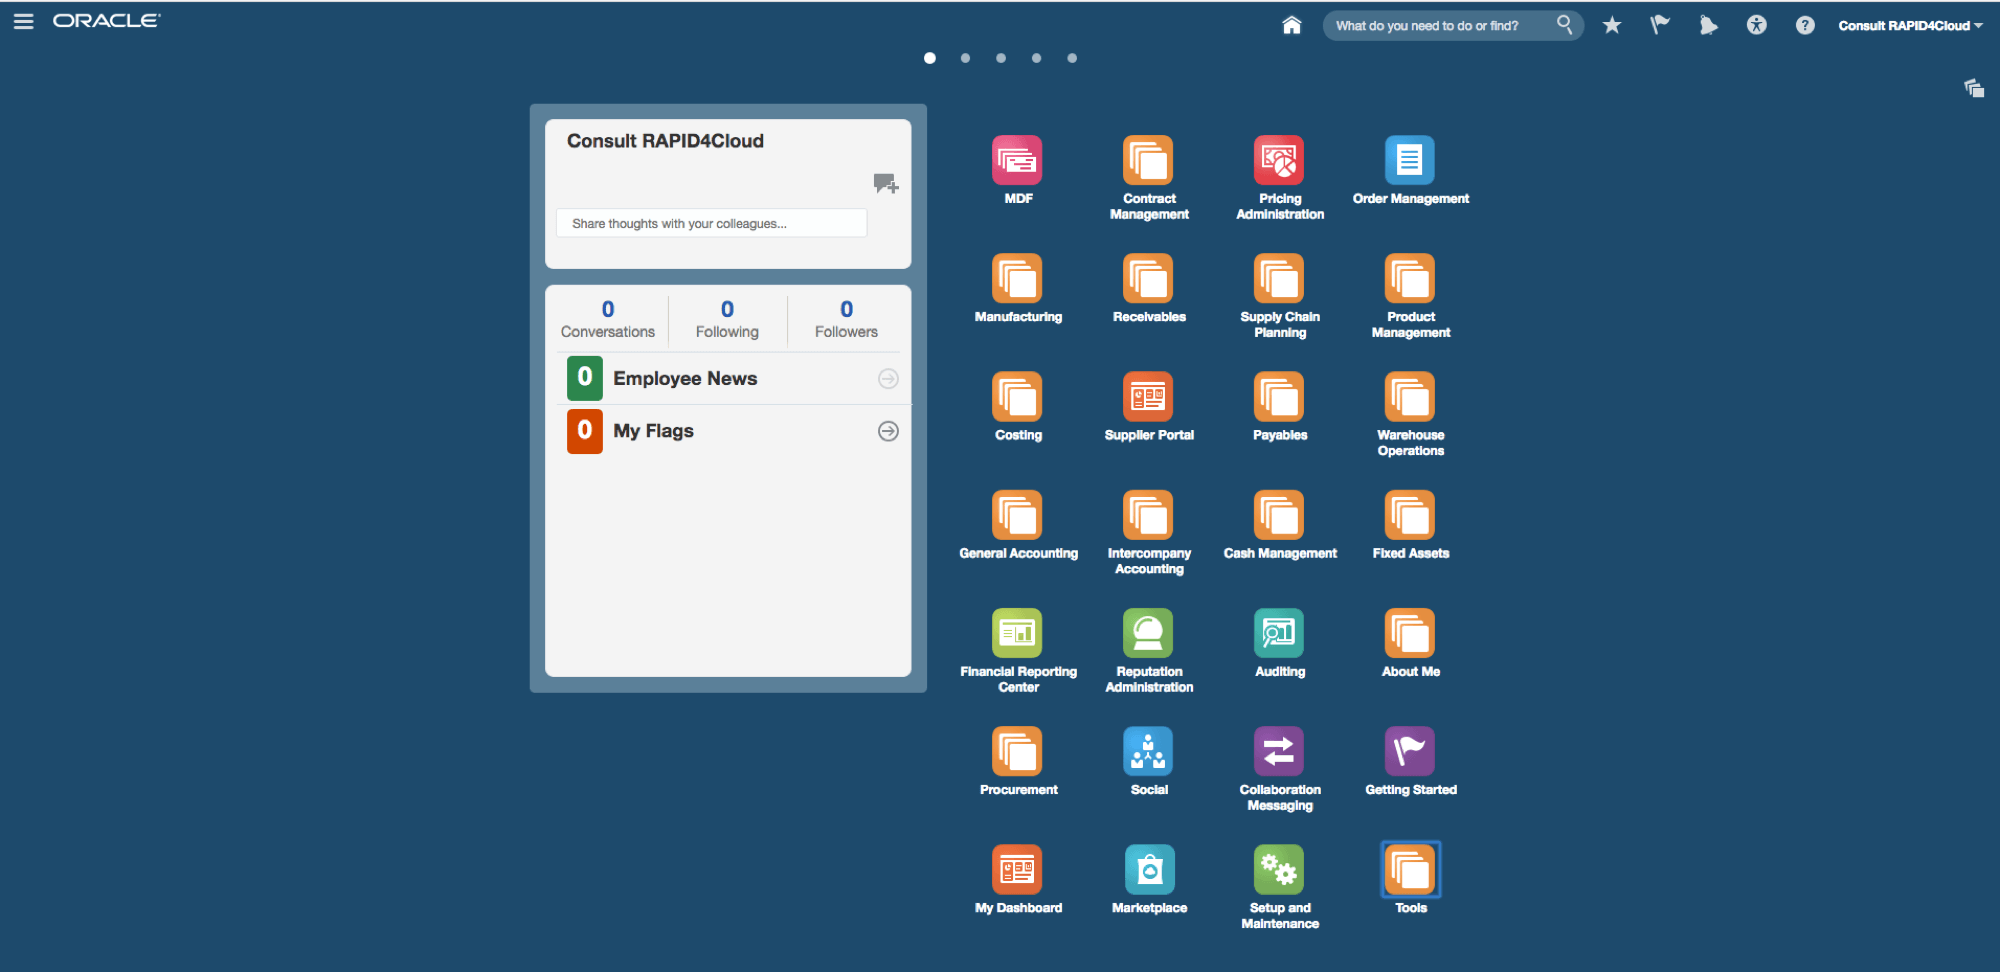Click the orange My Flags count badge
2000x972 pixels.
click(585, 431)
